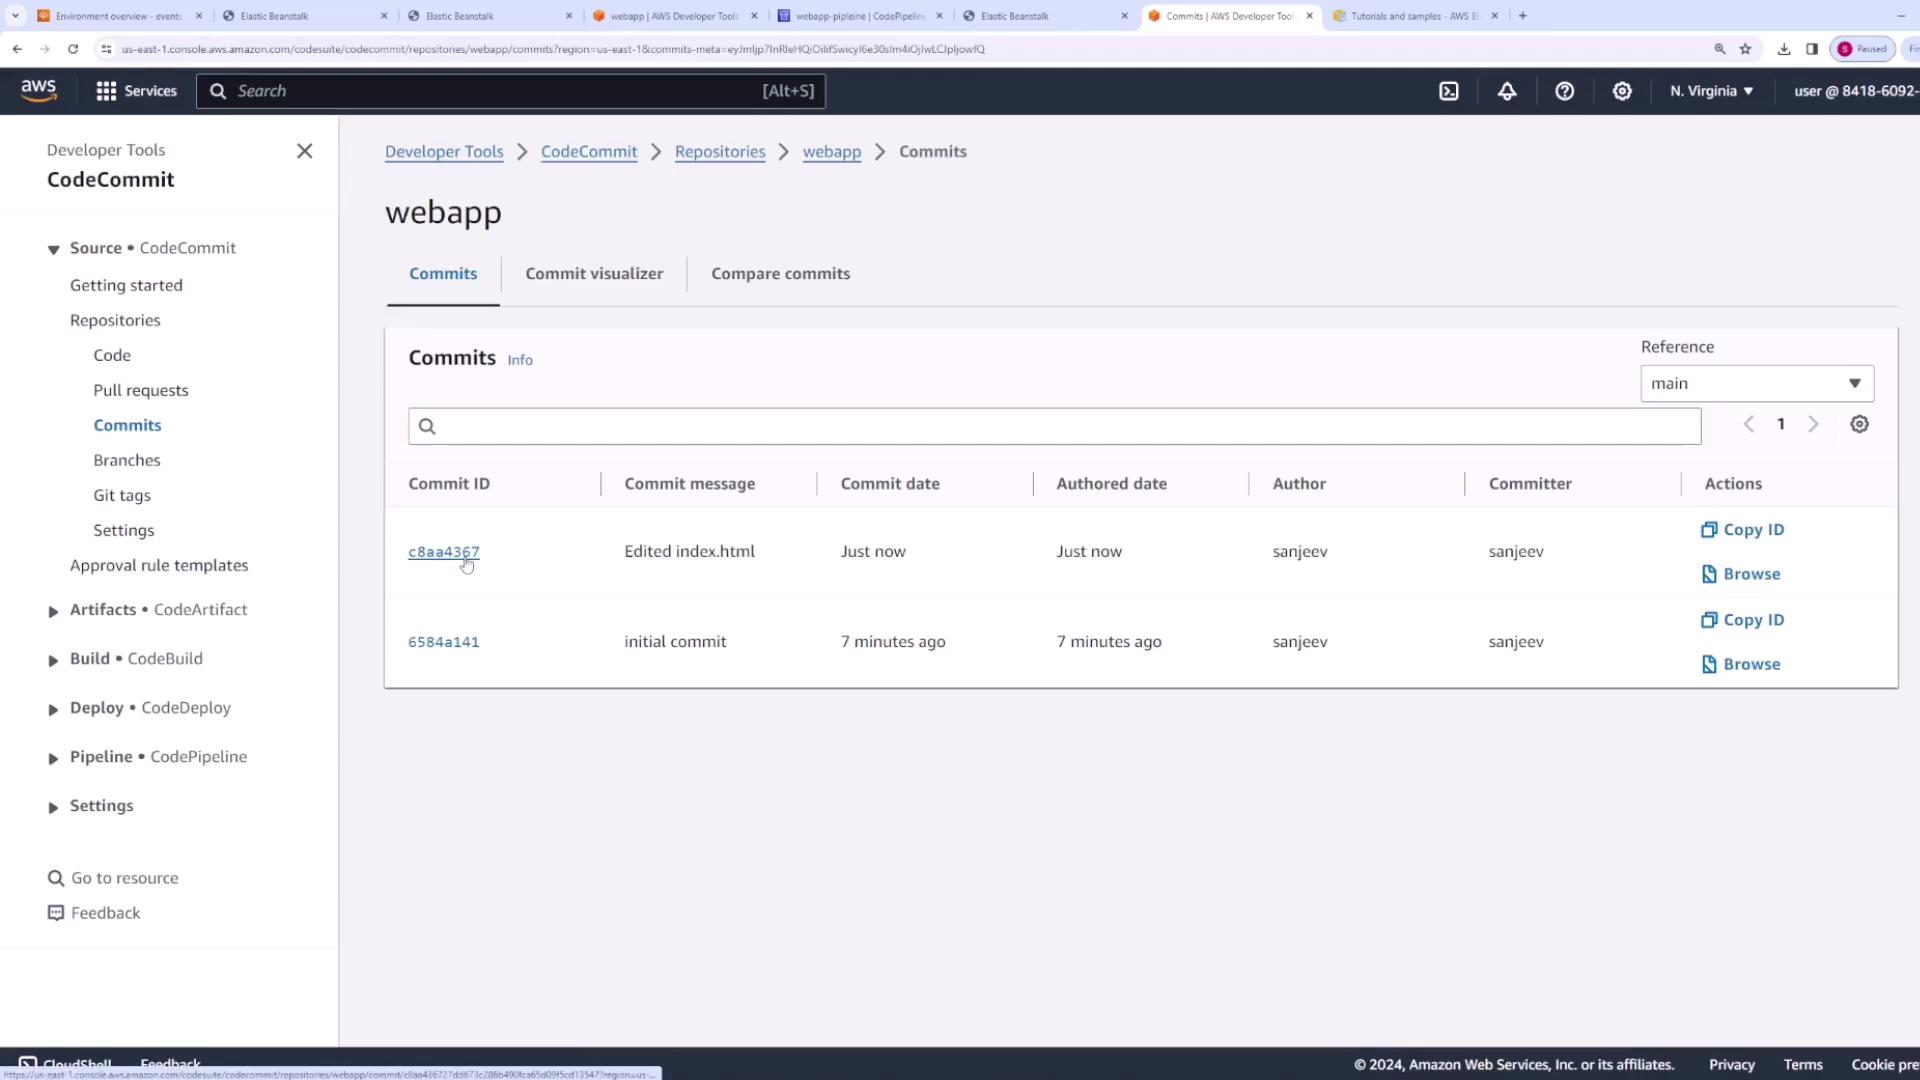Image resolution: width=1920 pixels, height=1080 pixels.
Task: Open the Reference branch dropdown showing main
Action: click(x=1756, y=383)
